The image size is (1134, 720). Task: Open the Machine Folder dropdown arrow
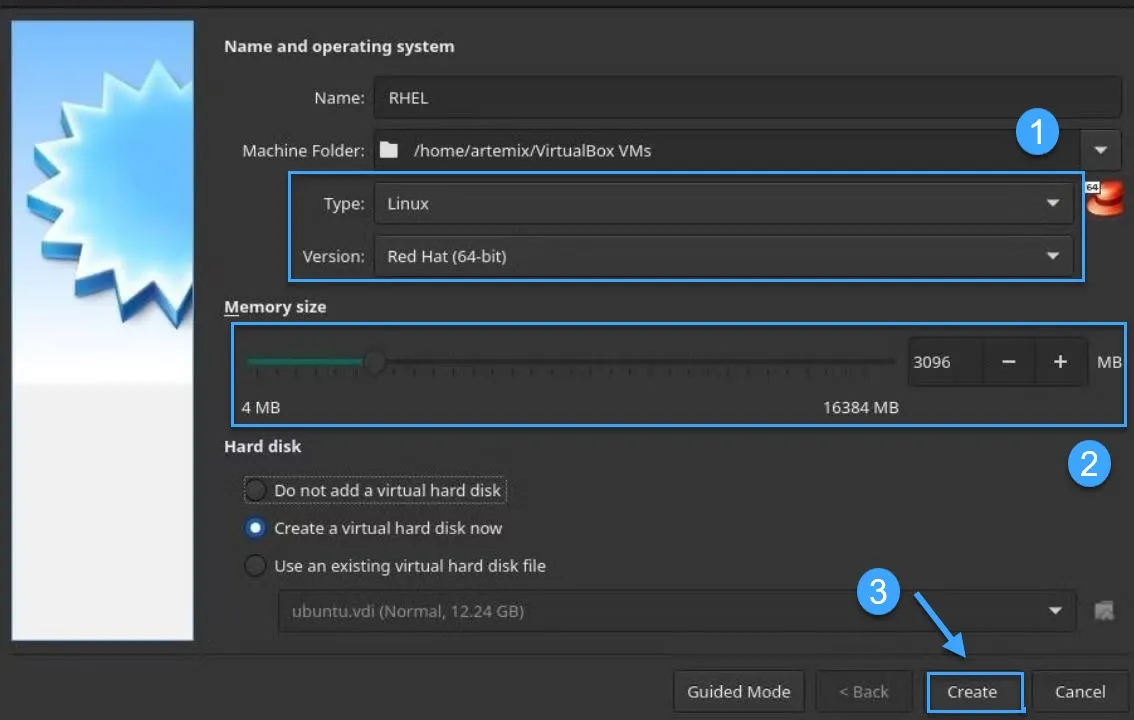pyautogui.click(x=1100, y=150)
